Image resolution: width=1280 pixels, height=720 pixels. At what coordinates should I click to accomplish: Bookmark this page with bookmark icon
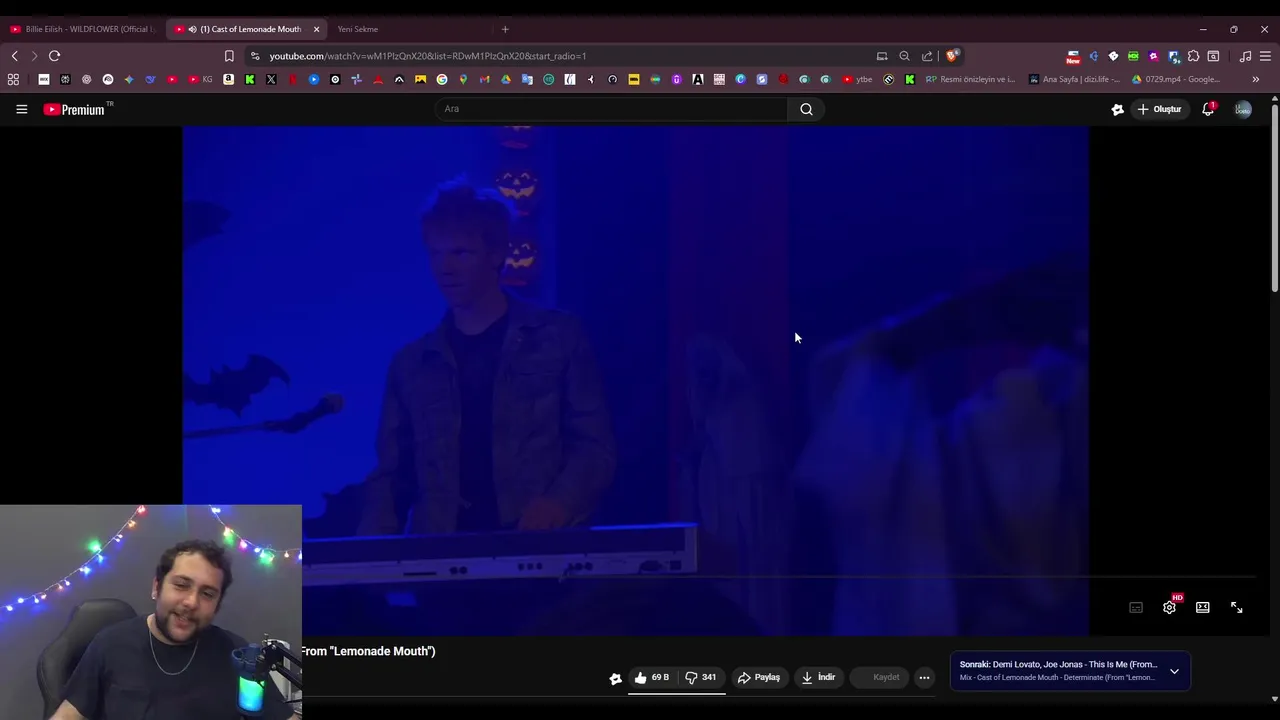229,56
